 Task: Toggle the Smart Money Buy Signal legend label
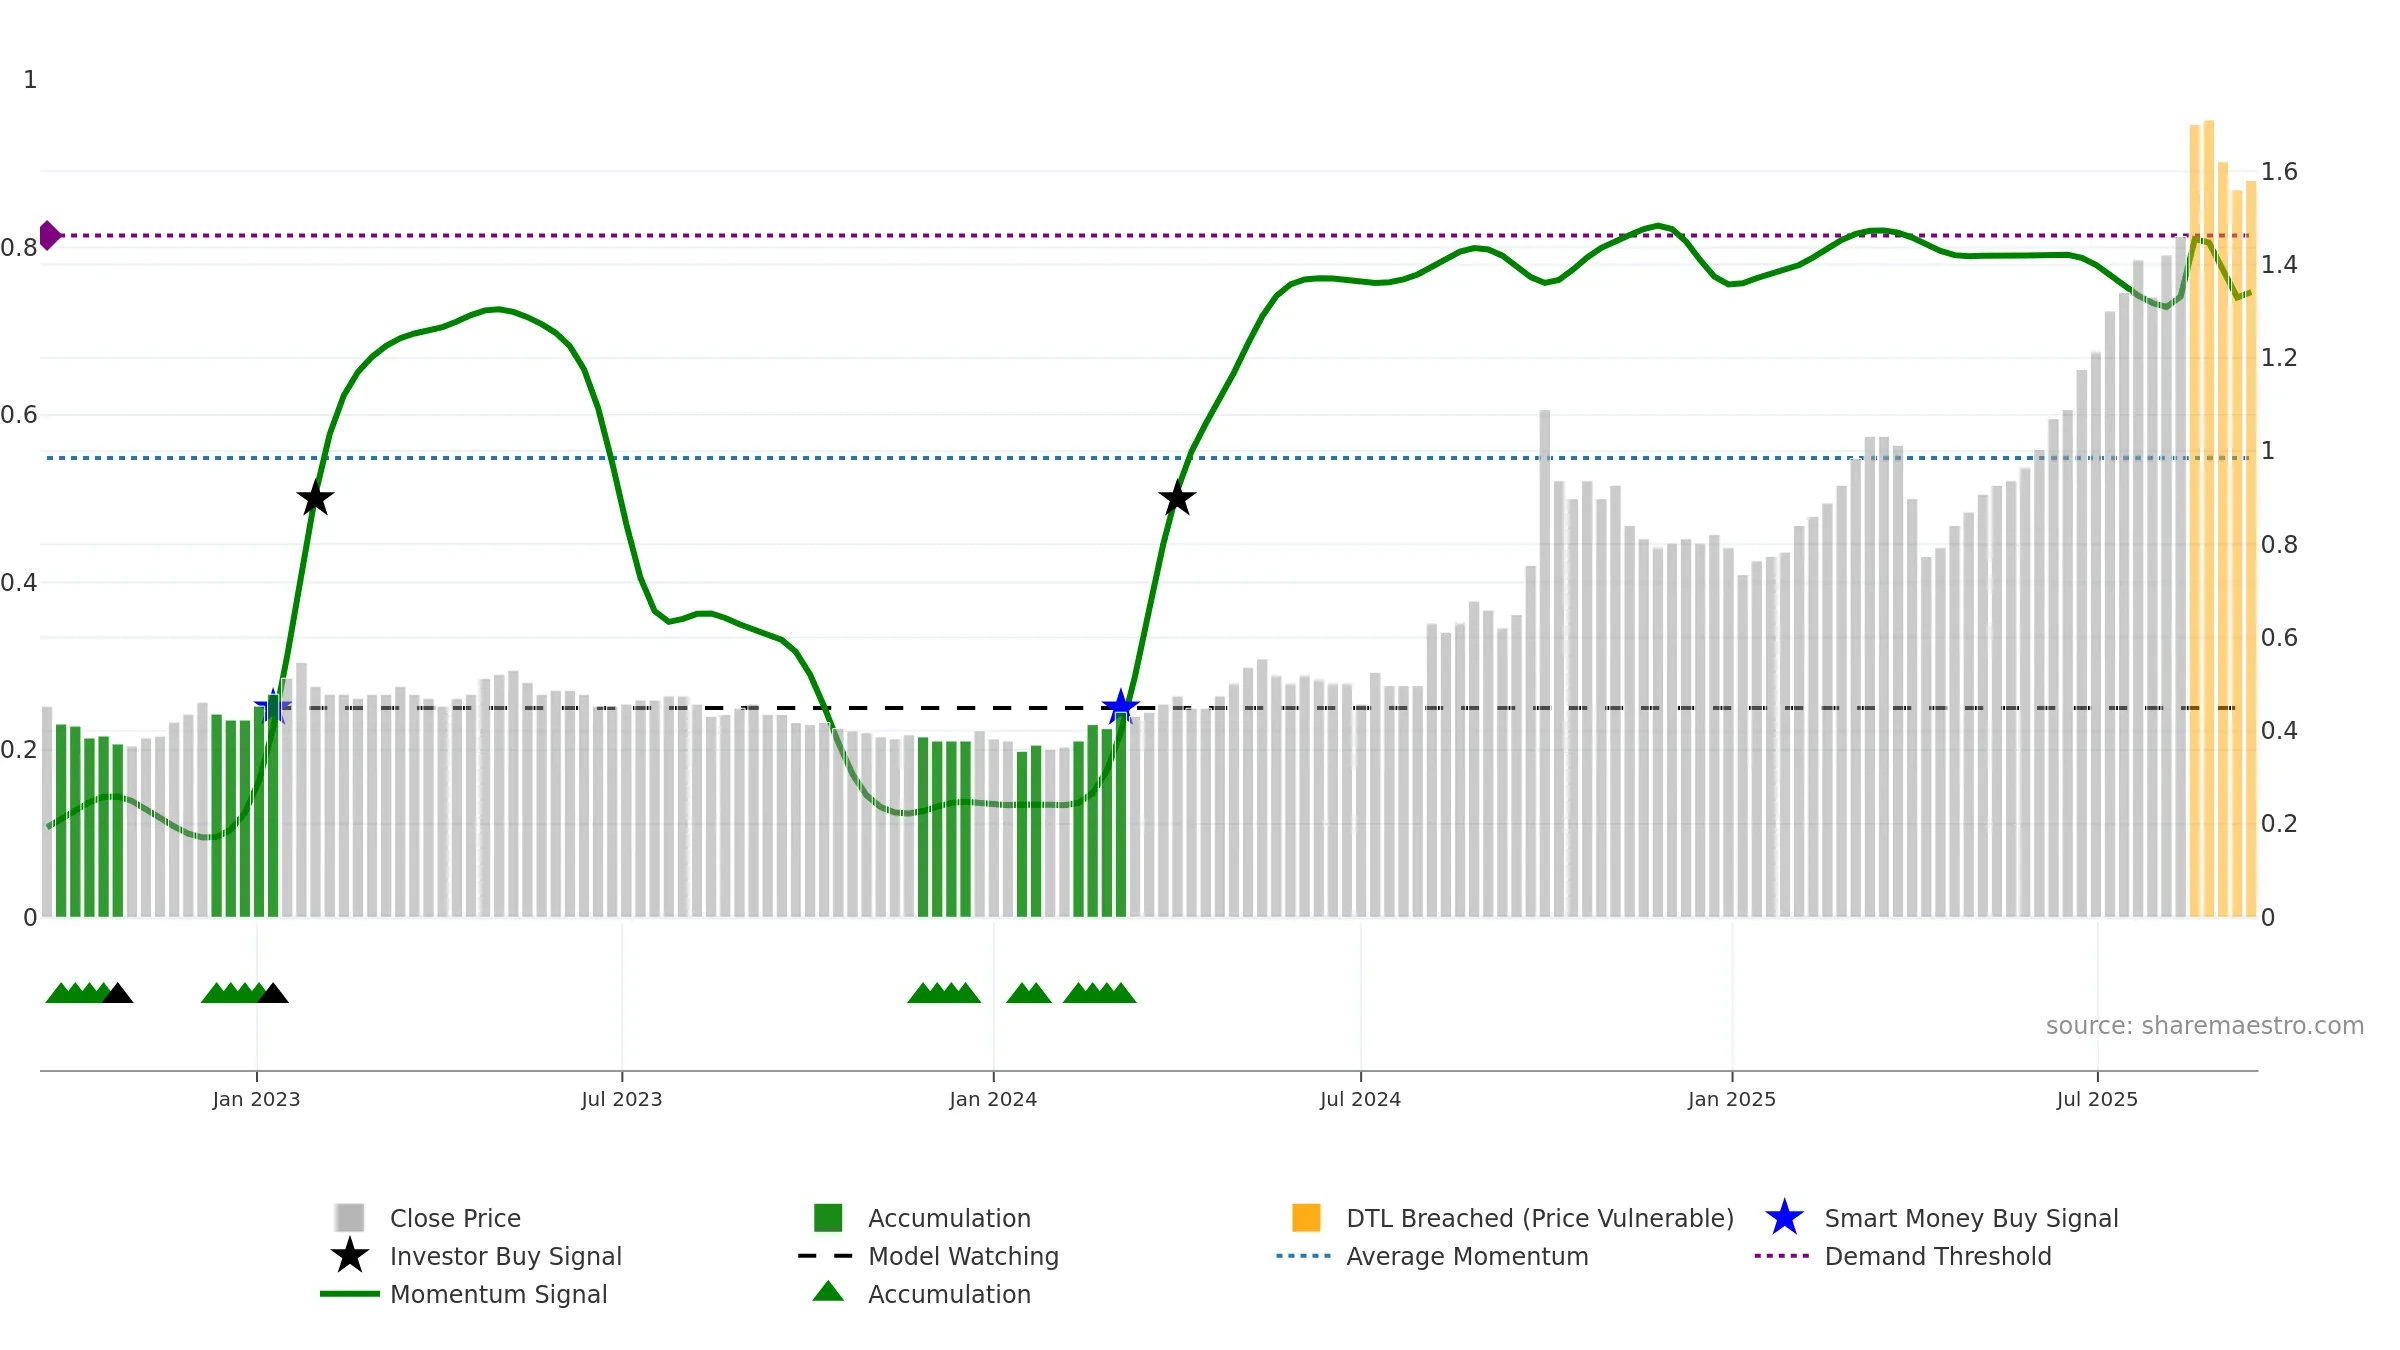tap(1971, 1218)
